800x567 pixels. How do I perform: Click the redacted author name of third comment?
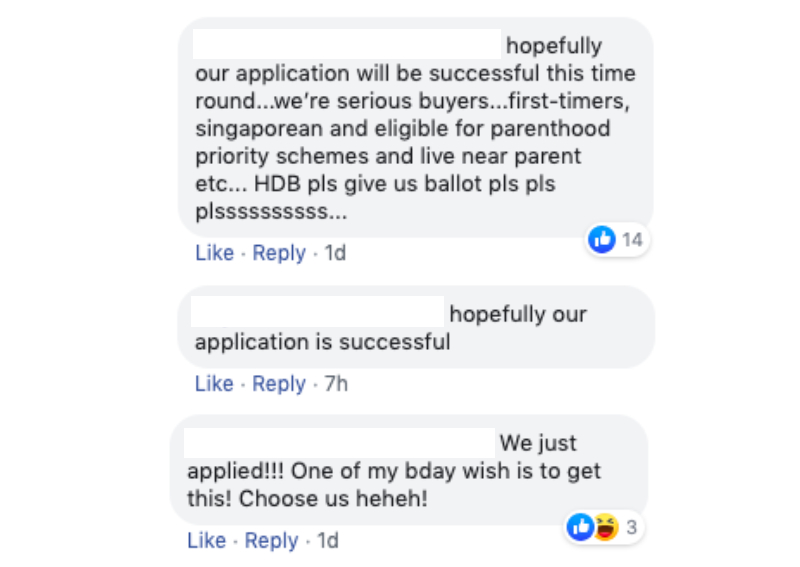tap(339, 442)
